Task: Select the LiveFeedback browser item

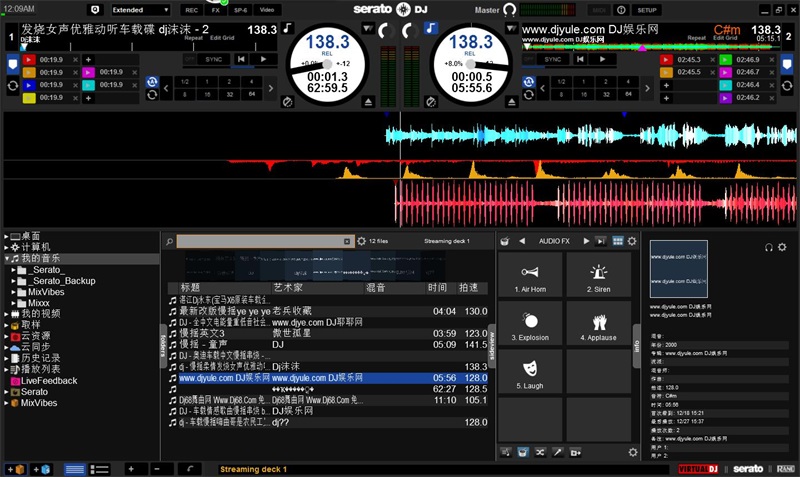Action: tap(49, 381)
